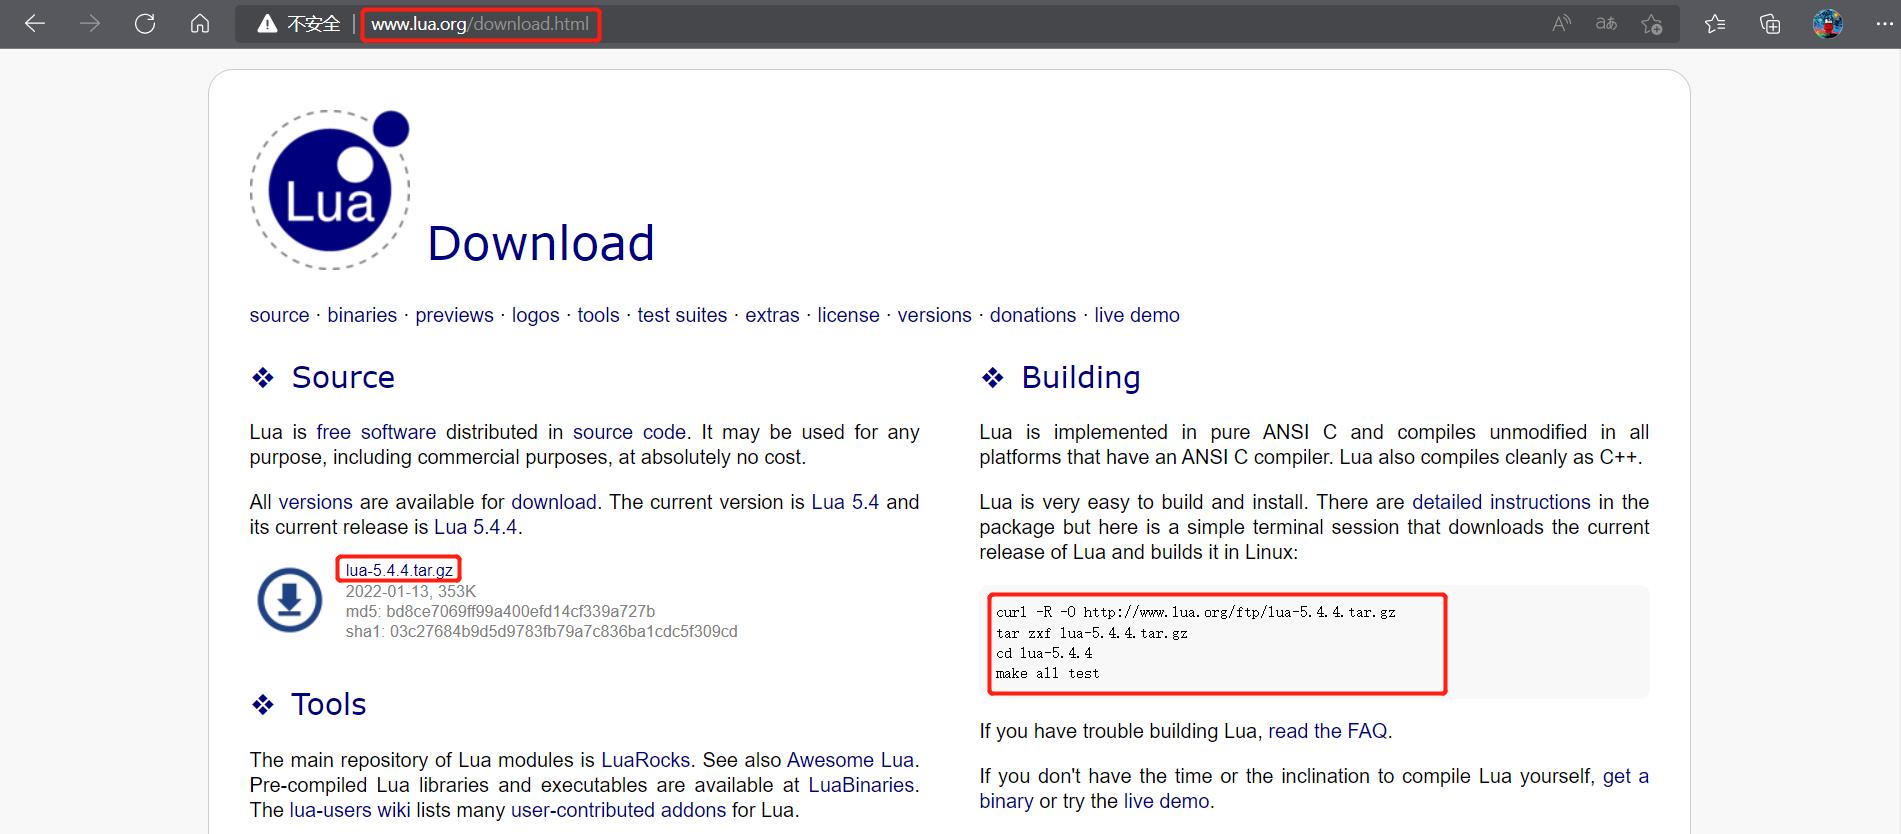The width and height of the screenshot is (1901, 834).
Task: Open previews in page nav
Action: [454, 315]
